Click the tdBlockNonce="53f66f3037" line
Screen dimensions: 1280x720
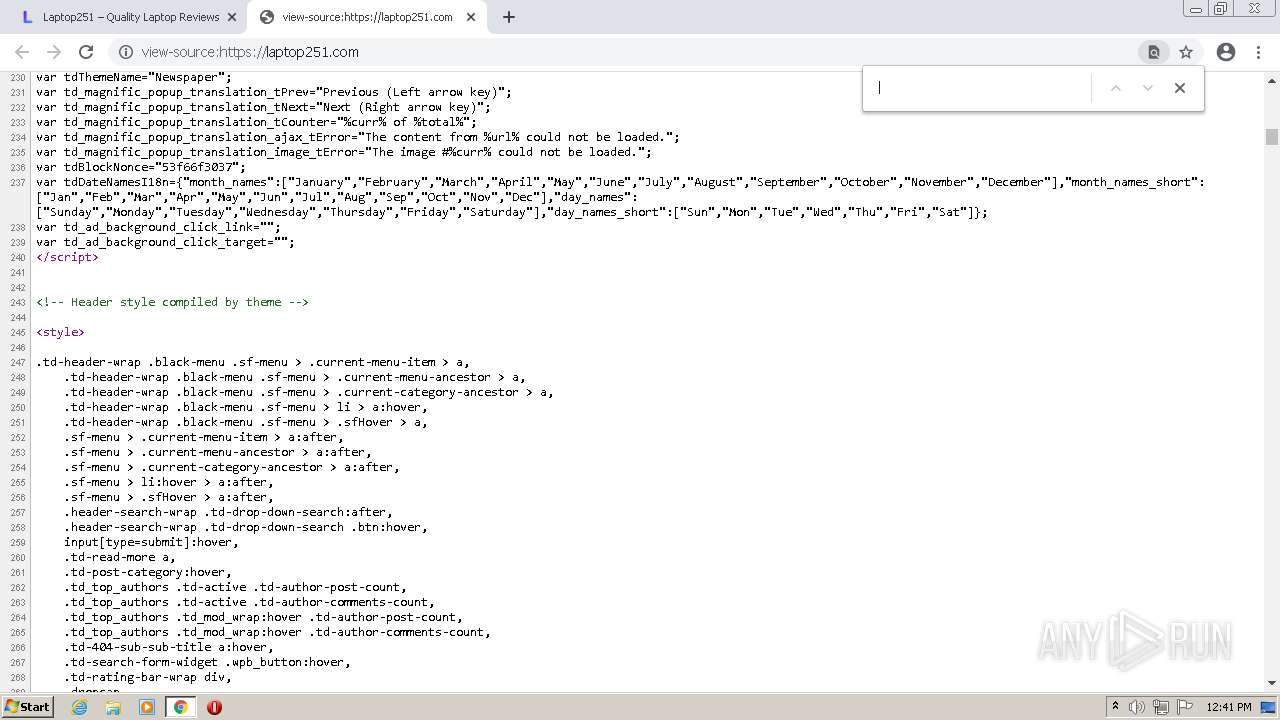140,167
